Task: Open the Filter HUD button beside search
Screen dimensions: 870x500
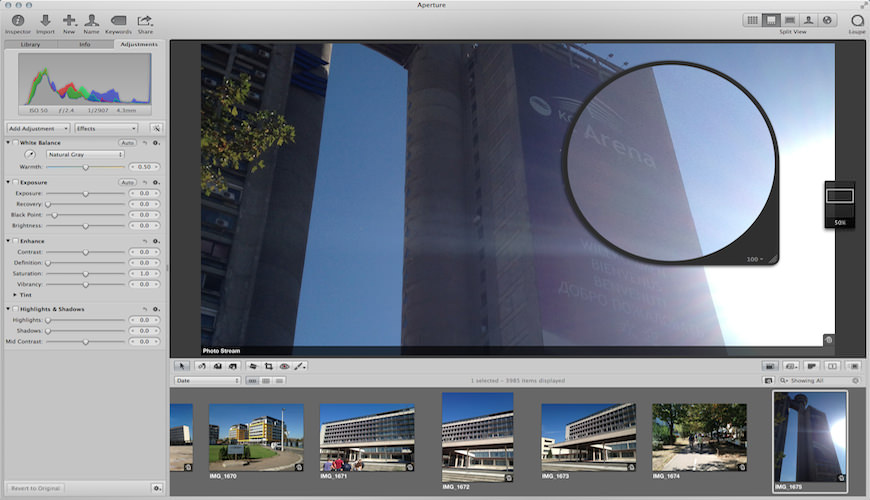Action: click(x=768, y=381)
